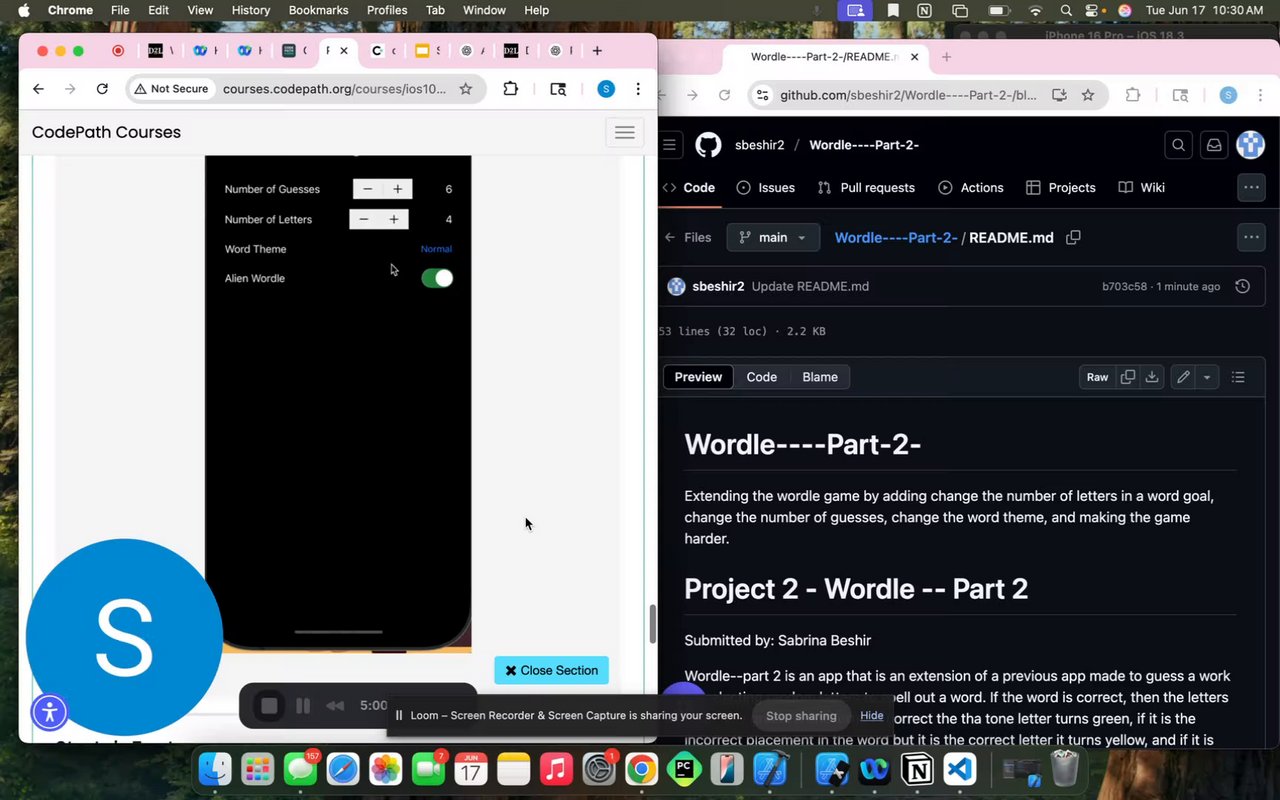The image size is (1280, 800).
Task: Select the Preview file view
Action: (x=698, y=377)
